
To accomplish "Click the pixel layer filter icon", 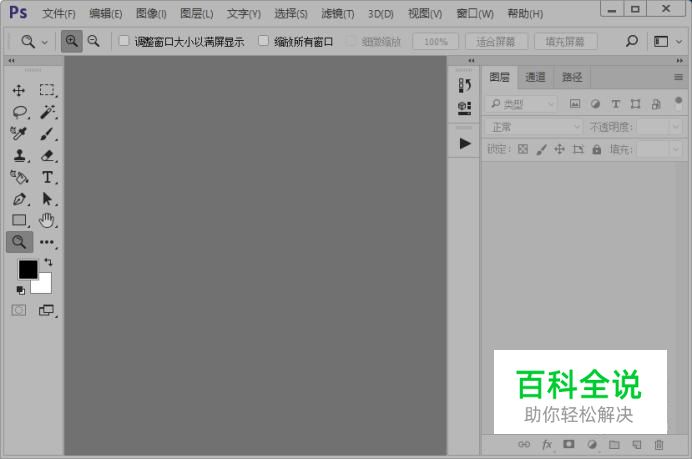I will (x=575, y=104).
